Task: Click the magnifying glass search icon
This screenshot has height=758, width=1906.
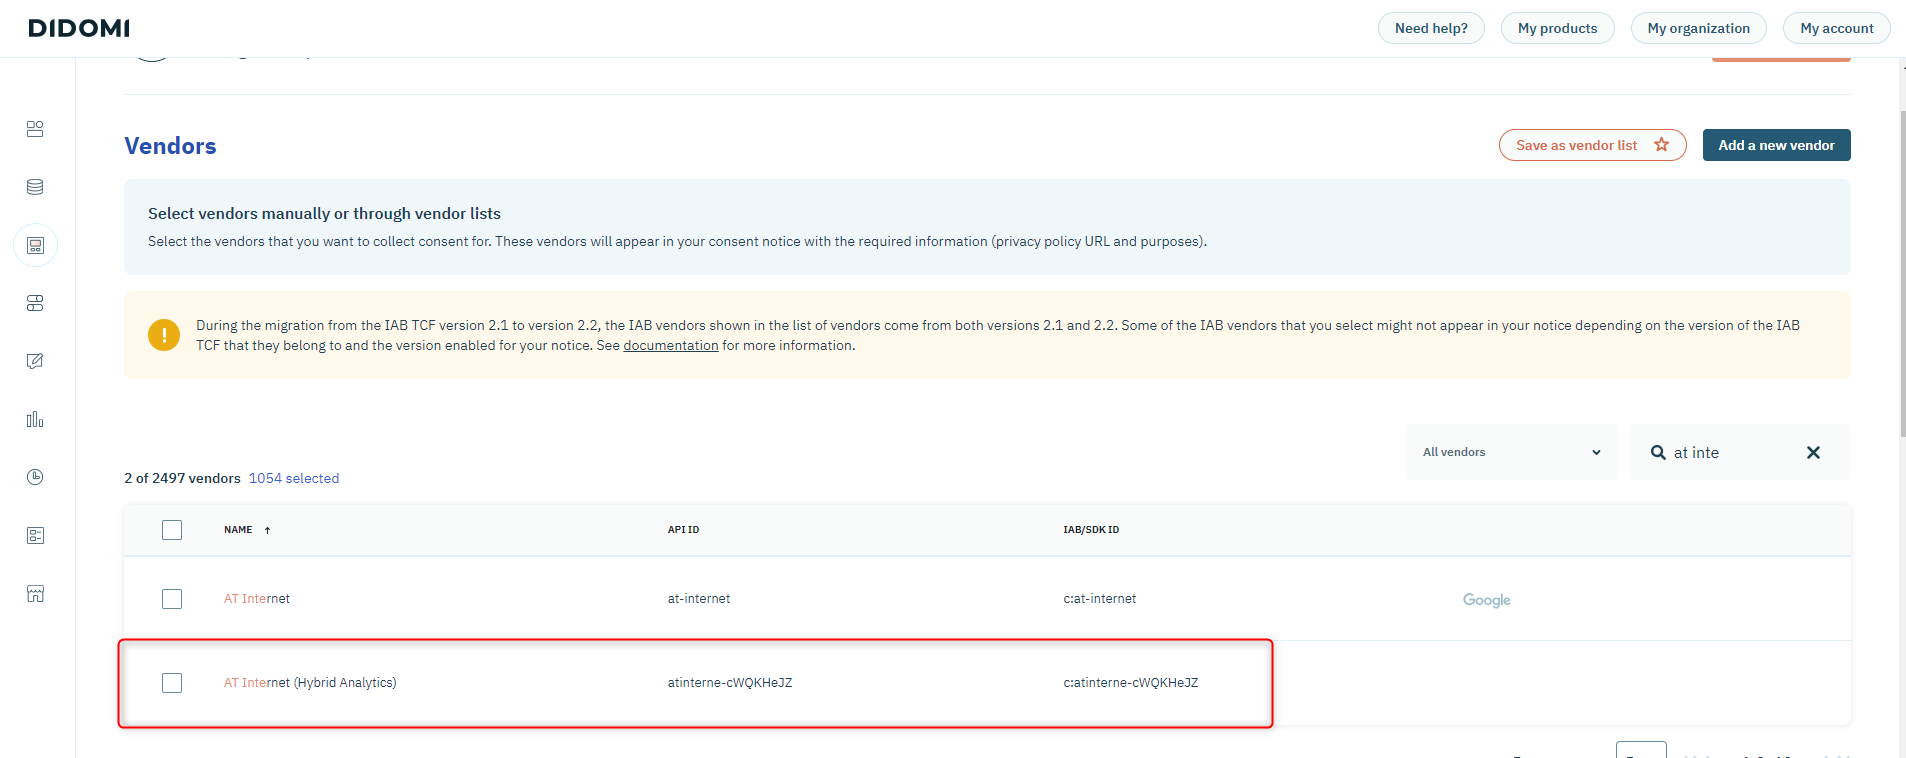Action: (1658, 453)
